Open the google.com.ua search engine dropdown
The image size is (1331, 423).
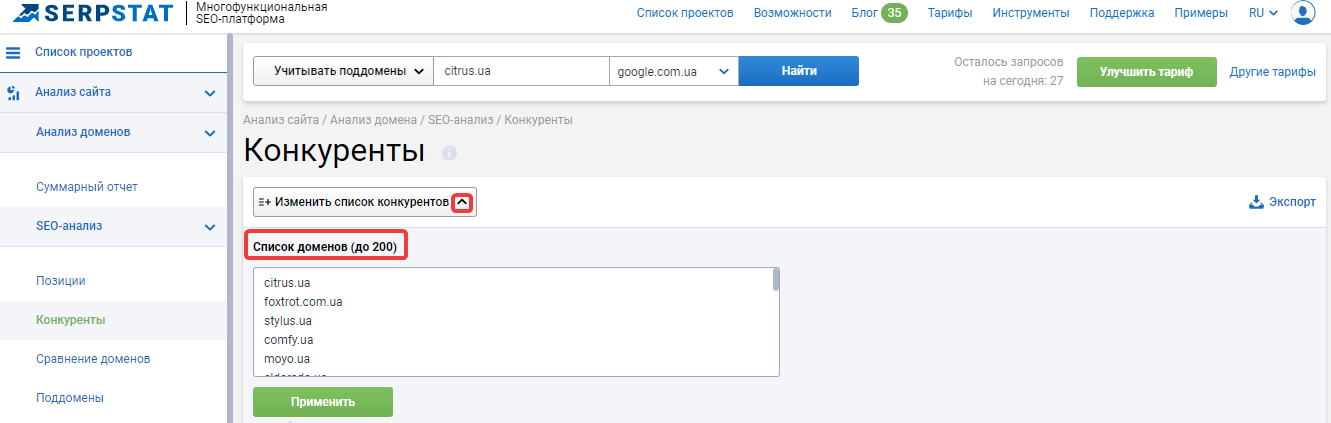coord(673,71)
